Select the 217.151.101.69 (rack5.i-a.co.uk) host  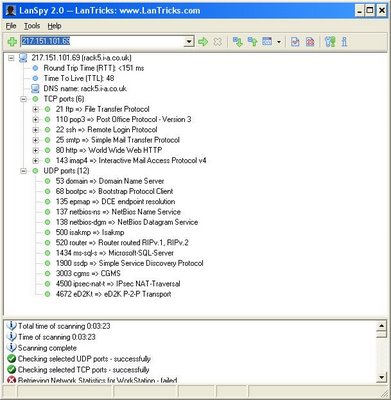click(x=81, y=58)
